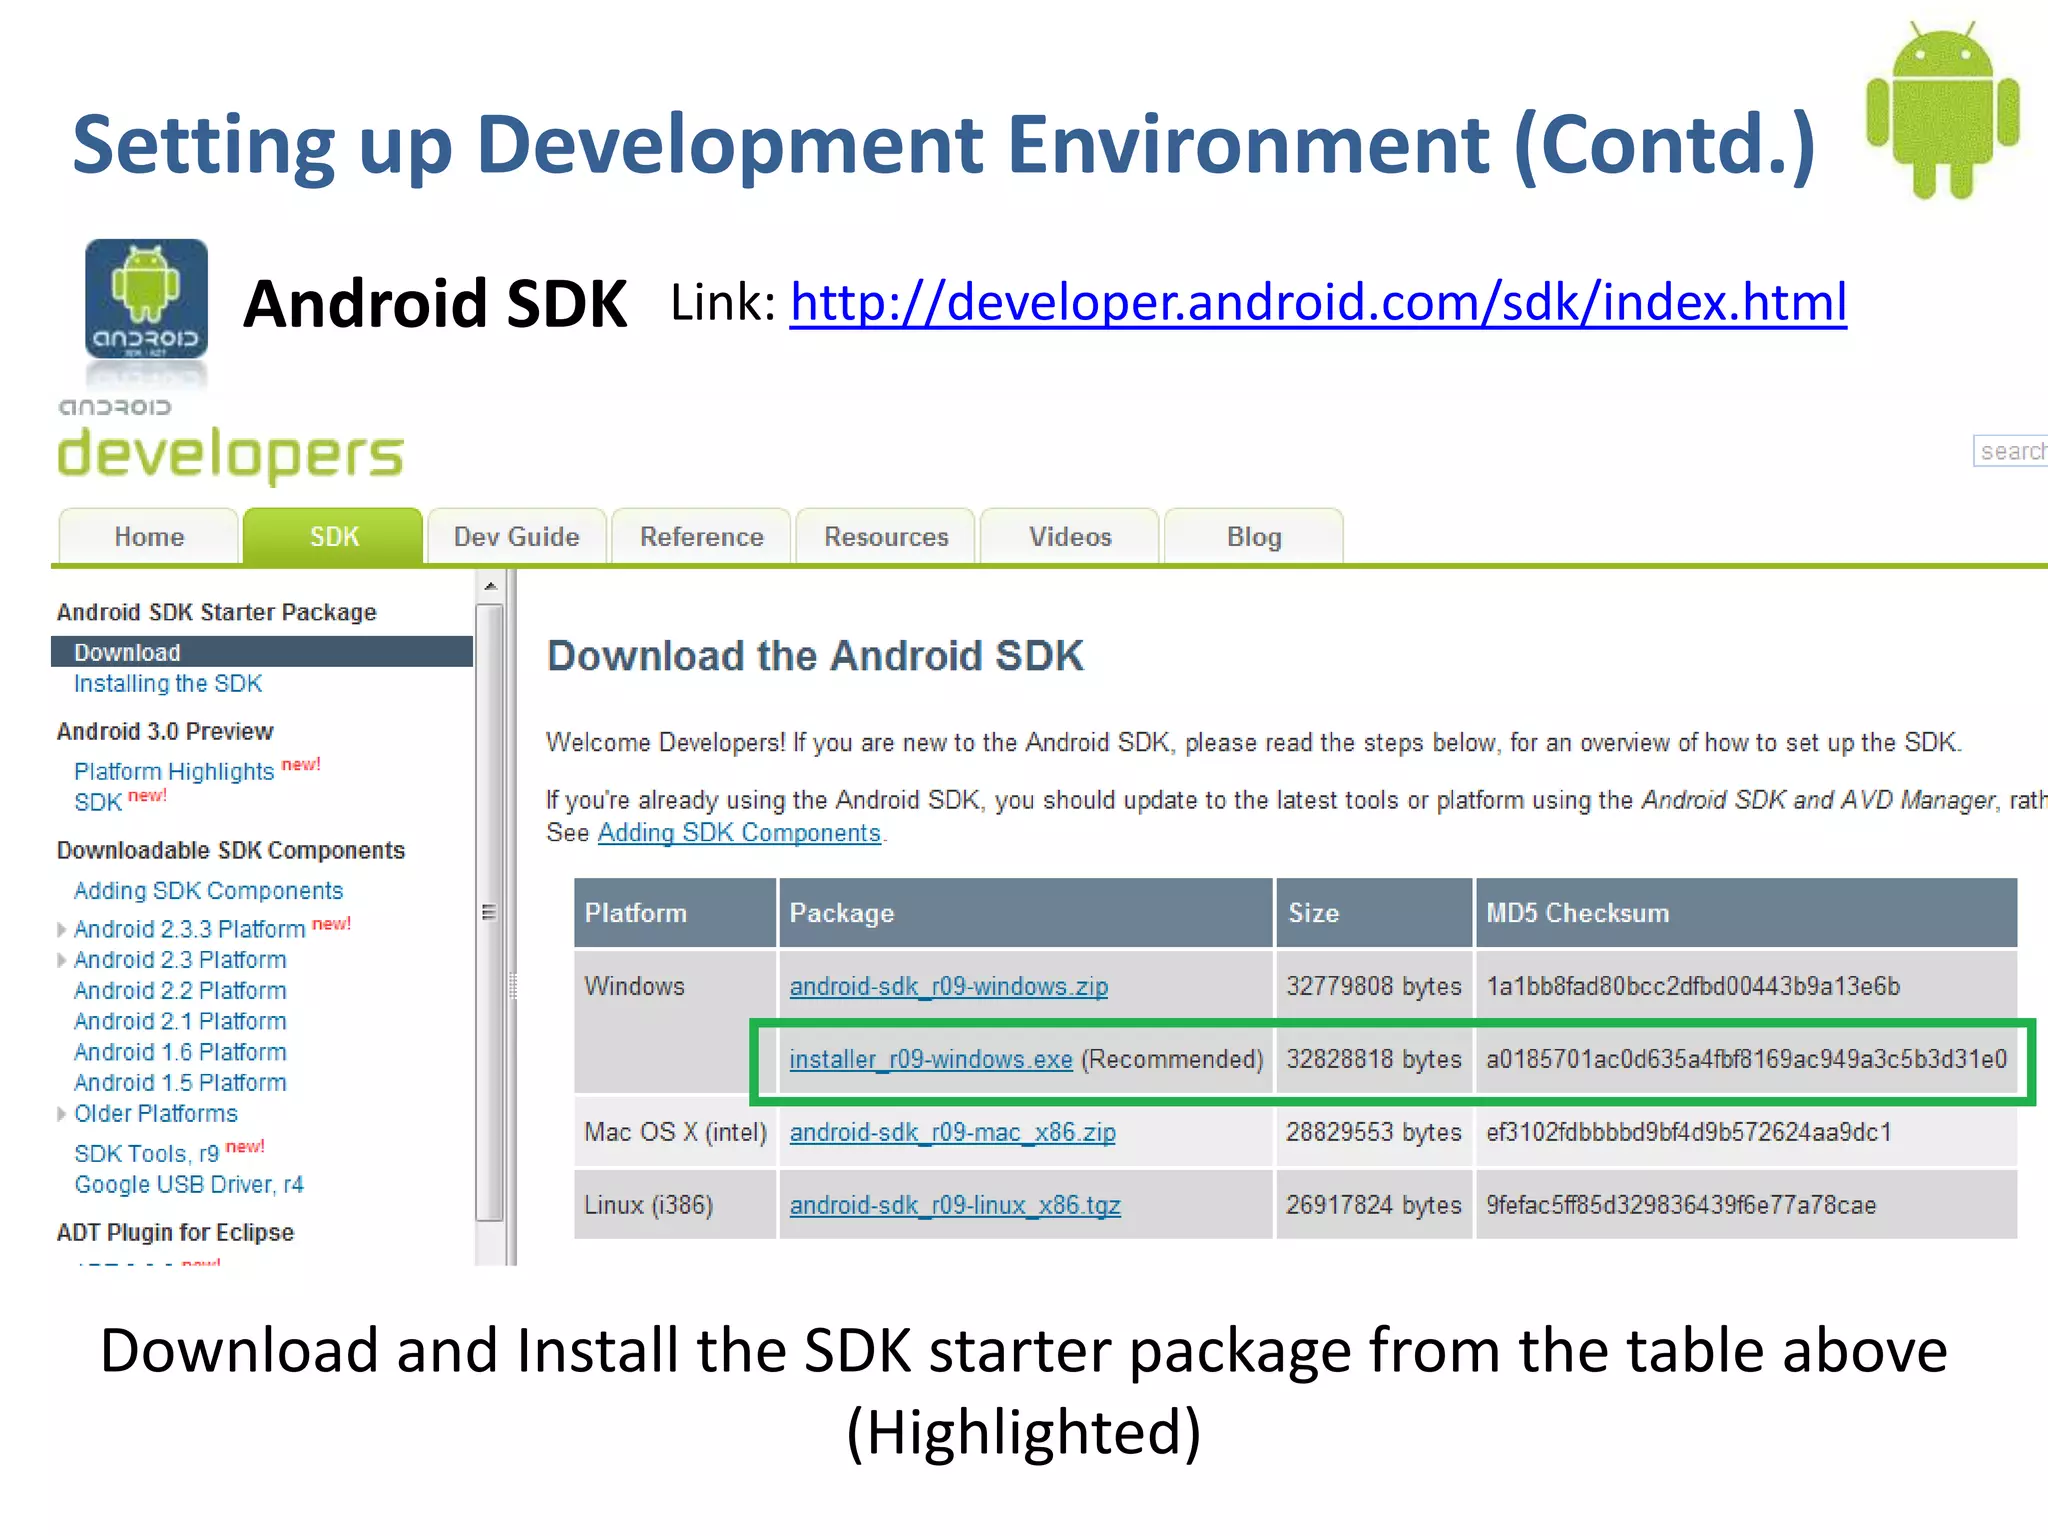
Task: Open Android 1.5 Platform link
Action: [180, 1083]
